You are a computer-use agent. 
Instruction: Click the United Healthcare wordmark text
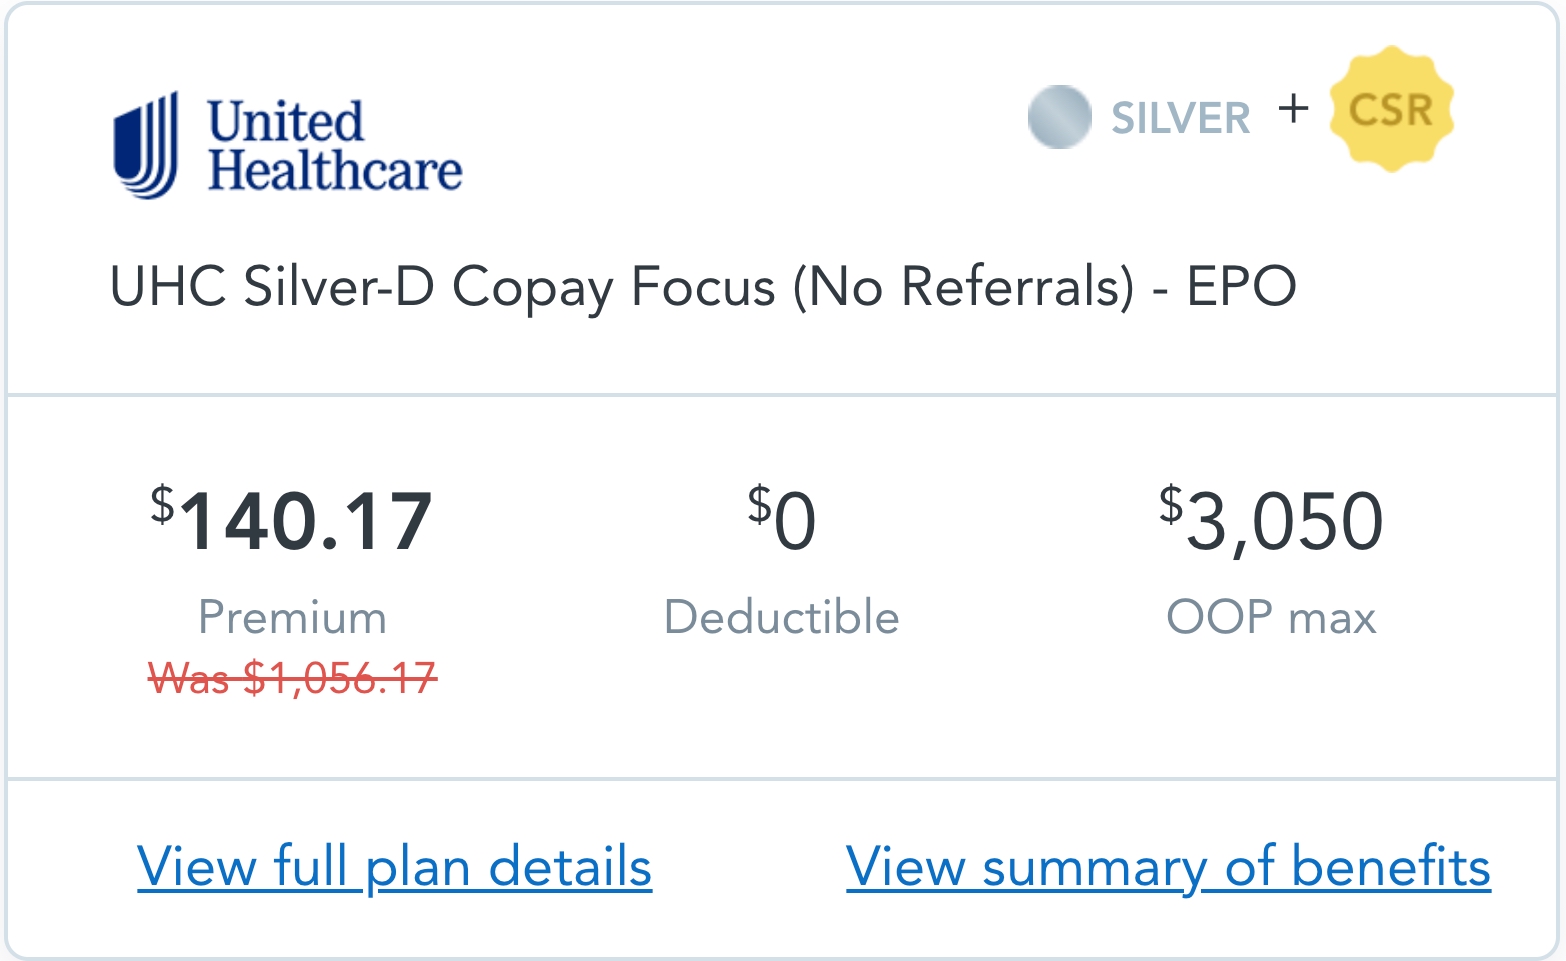coord(335,146)
